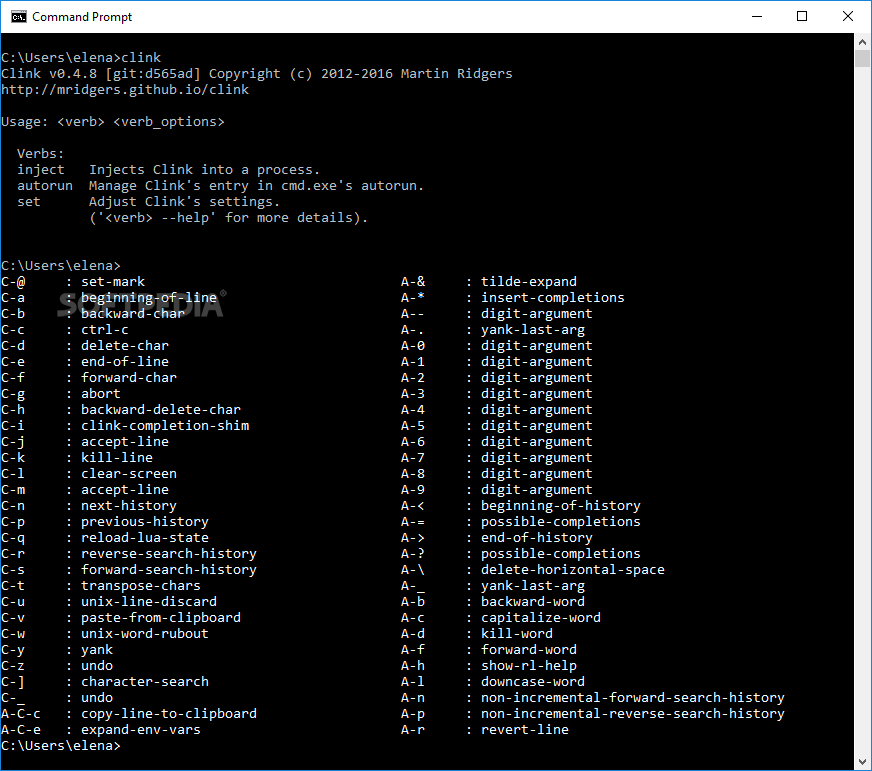872x771 pixels.
Task: Click 'end-of-line' entry
Action: pyautogui.click(x=125, y=362)
